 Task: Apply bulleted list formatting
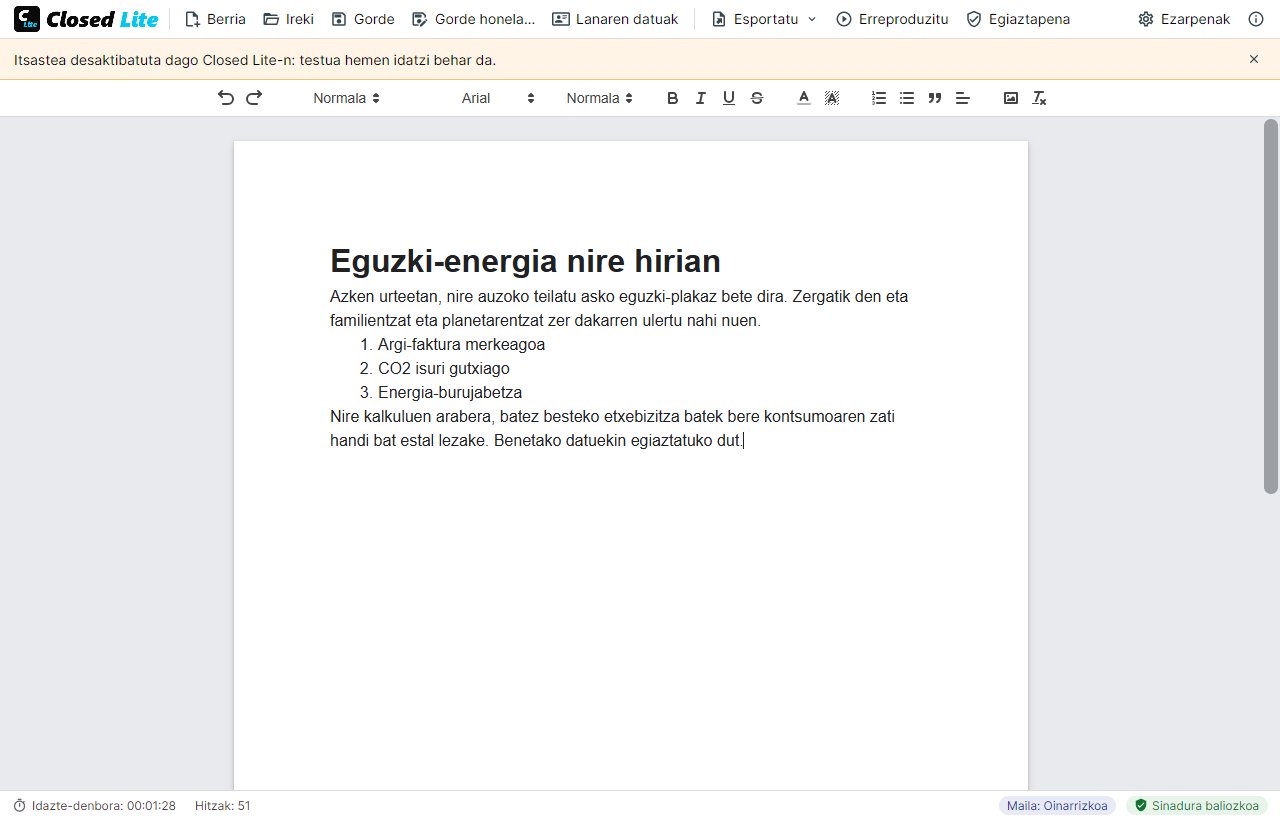tap(907, 98)
